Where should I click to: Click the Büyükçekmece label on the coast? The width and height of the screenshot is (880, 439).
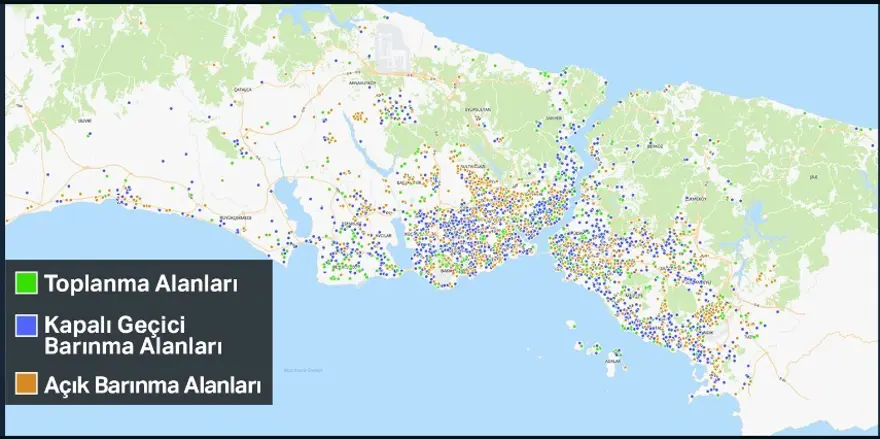[x=233, y=216]
